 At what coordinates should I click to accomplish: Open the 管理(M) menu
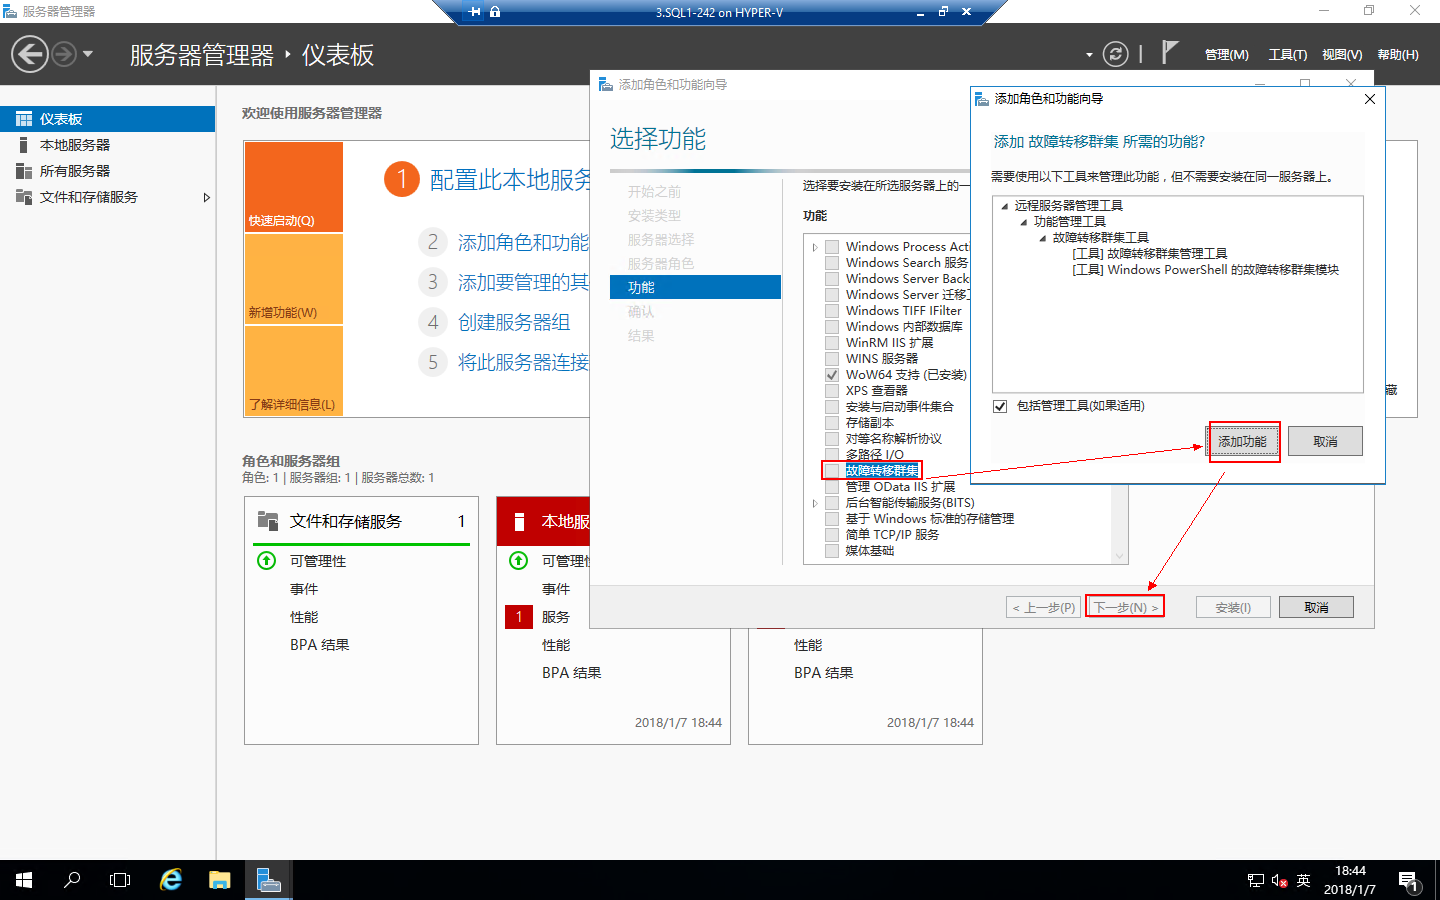tap(1227, 55)
